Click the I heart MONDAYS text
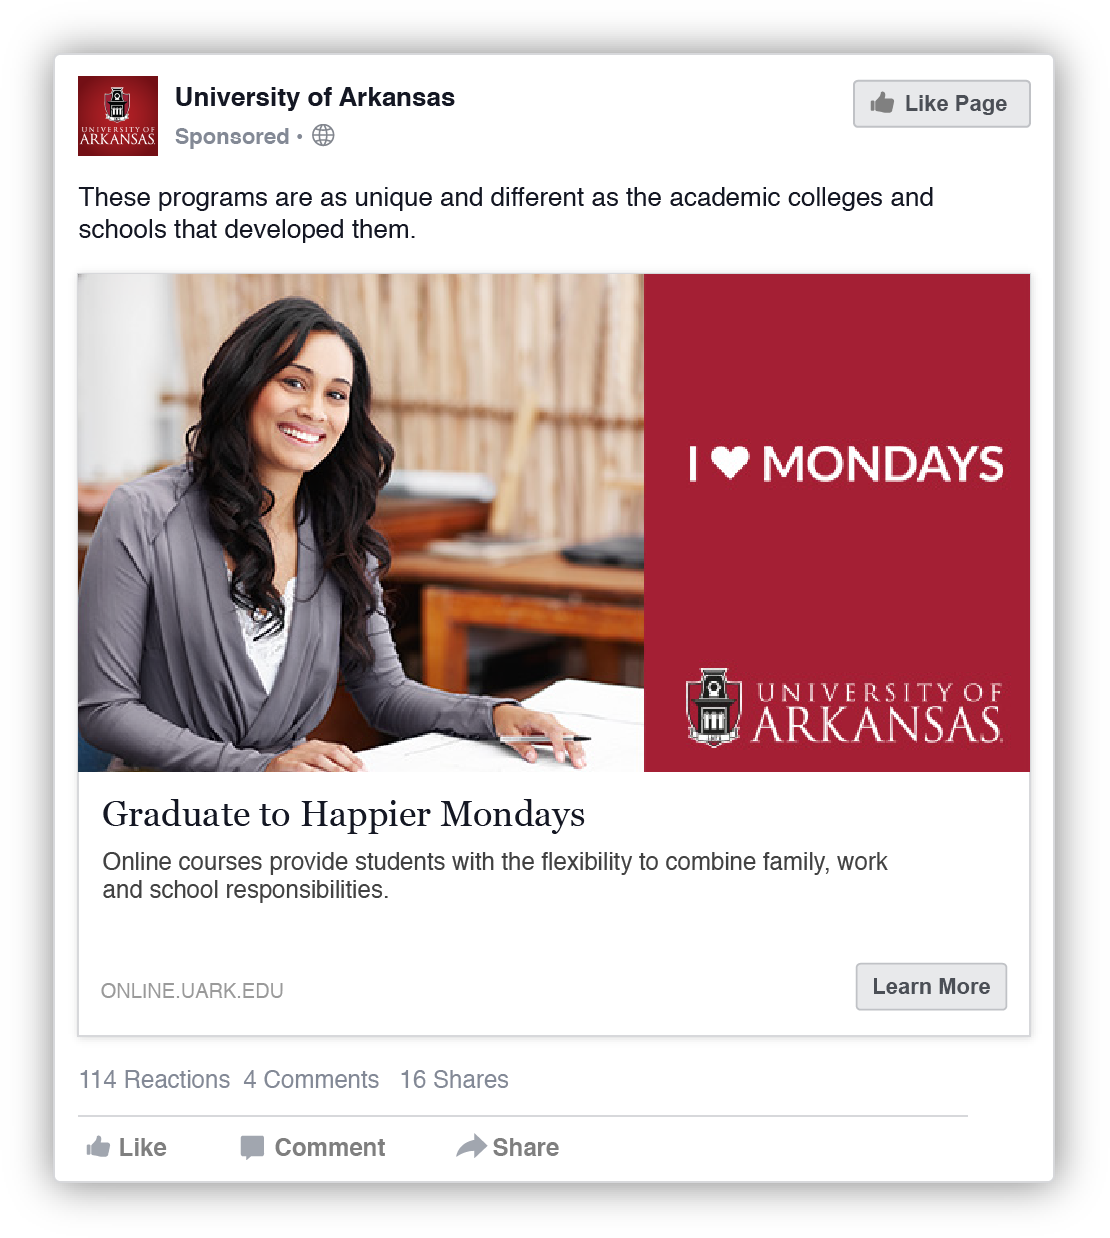Viewport: 1110px width, 1238px height. pos(846,464)
